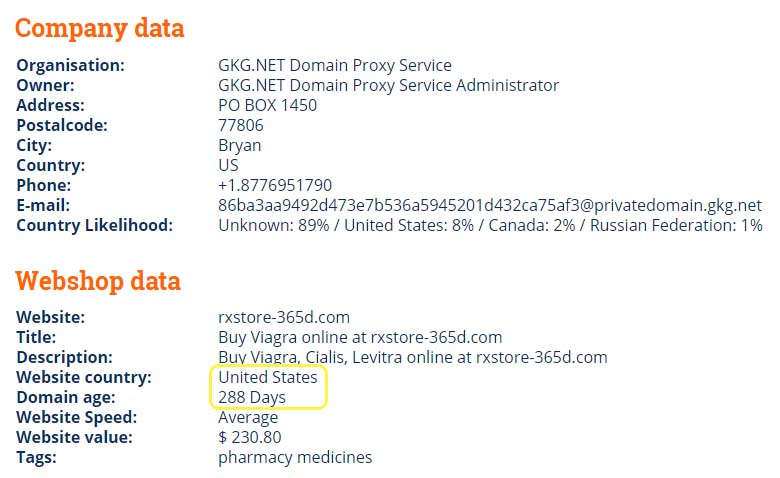Click the website value $ 230.80
Image resolution: width=780 pixels, height=478 pixels.
(x=250, y=437)
